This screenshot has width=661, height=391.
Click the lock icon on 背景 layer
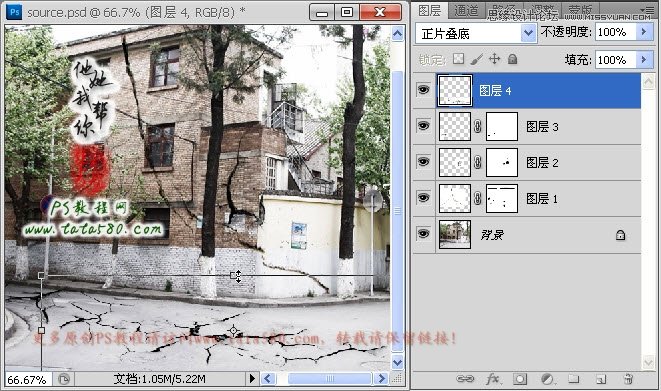click(620, 235)
